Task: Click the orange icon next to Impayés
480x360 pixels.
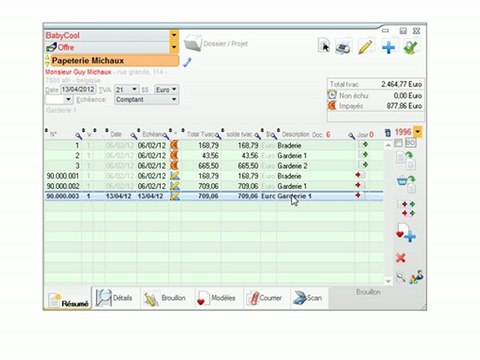Action: click(332, 106)
